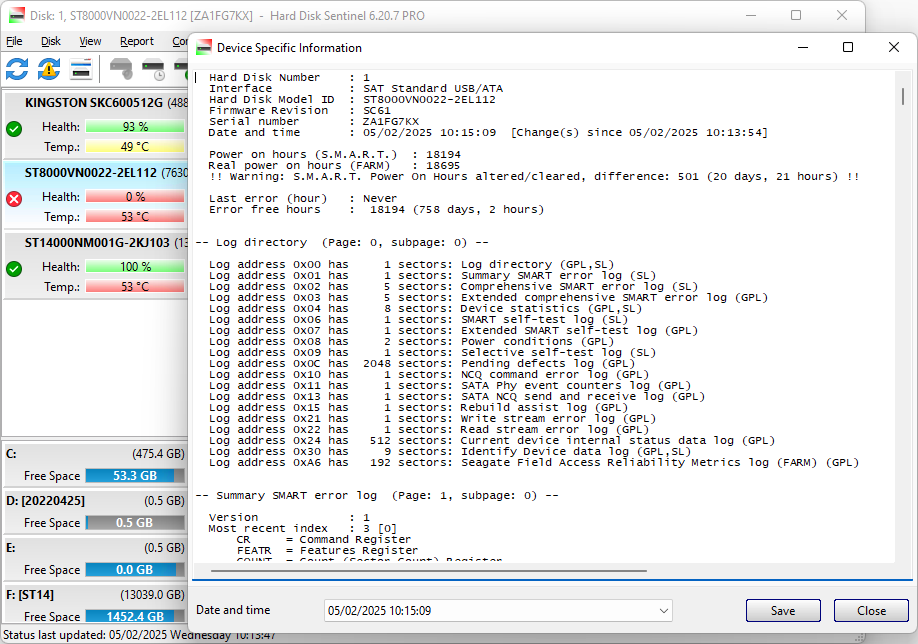Click F: free space bar 1452.4 GB
This screenshot has width=918, height=644.
(135, 616)
